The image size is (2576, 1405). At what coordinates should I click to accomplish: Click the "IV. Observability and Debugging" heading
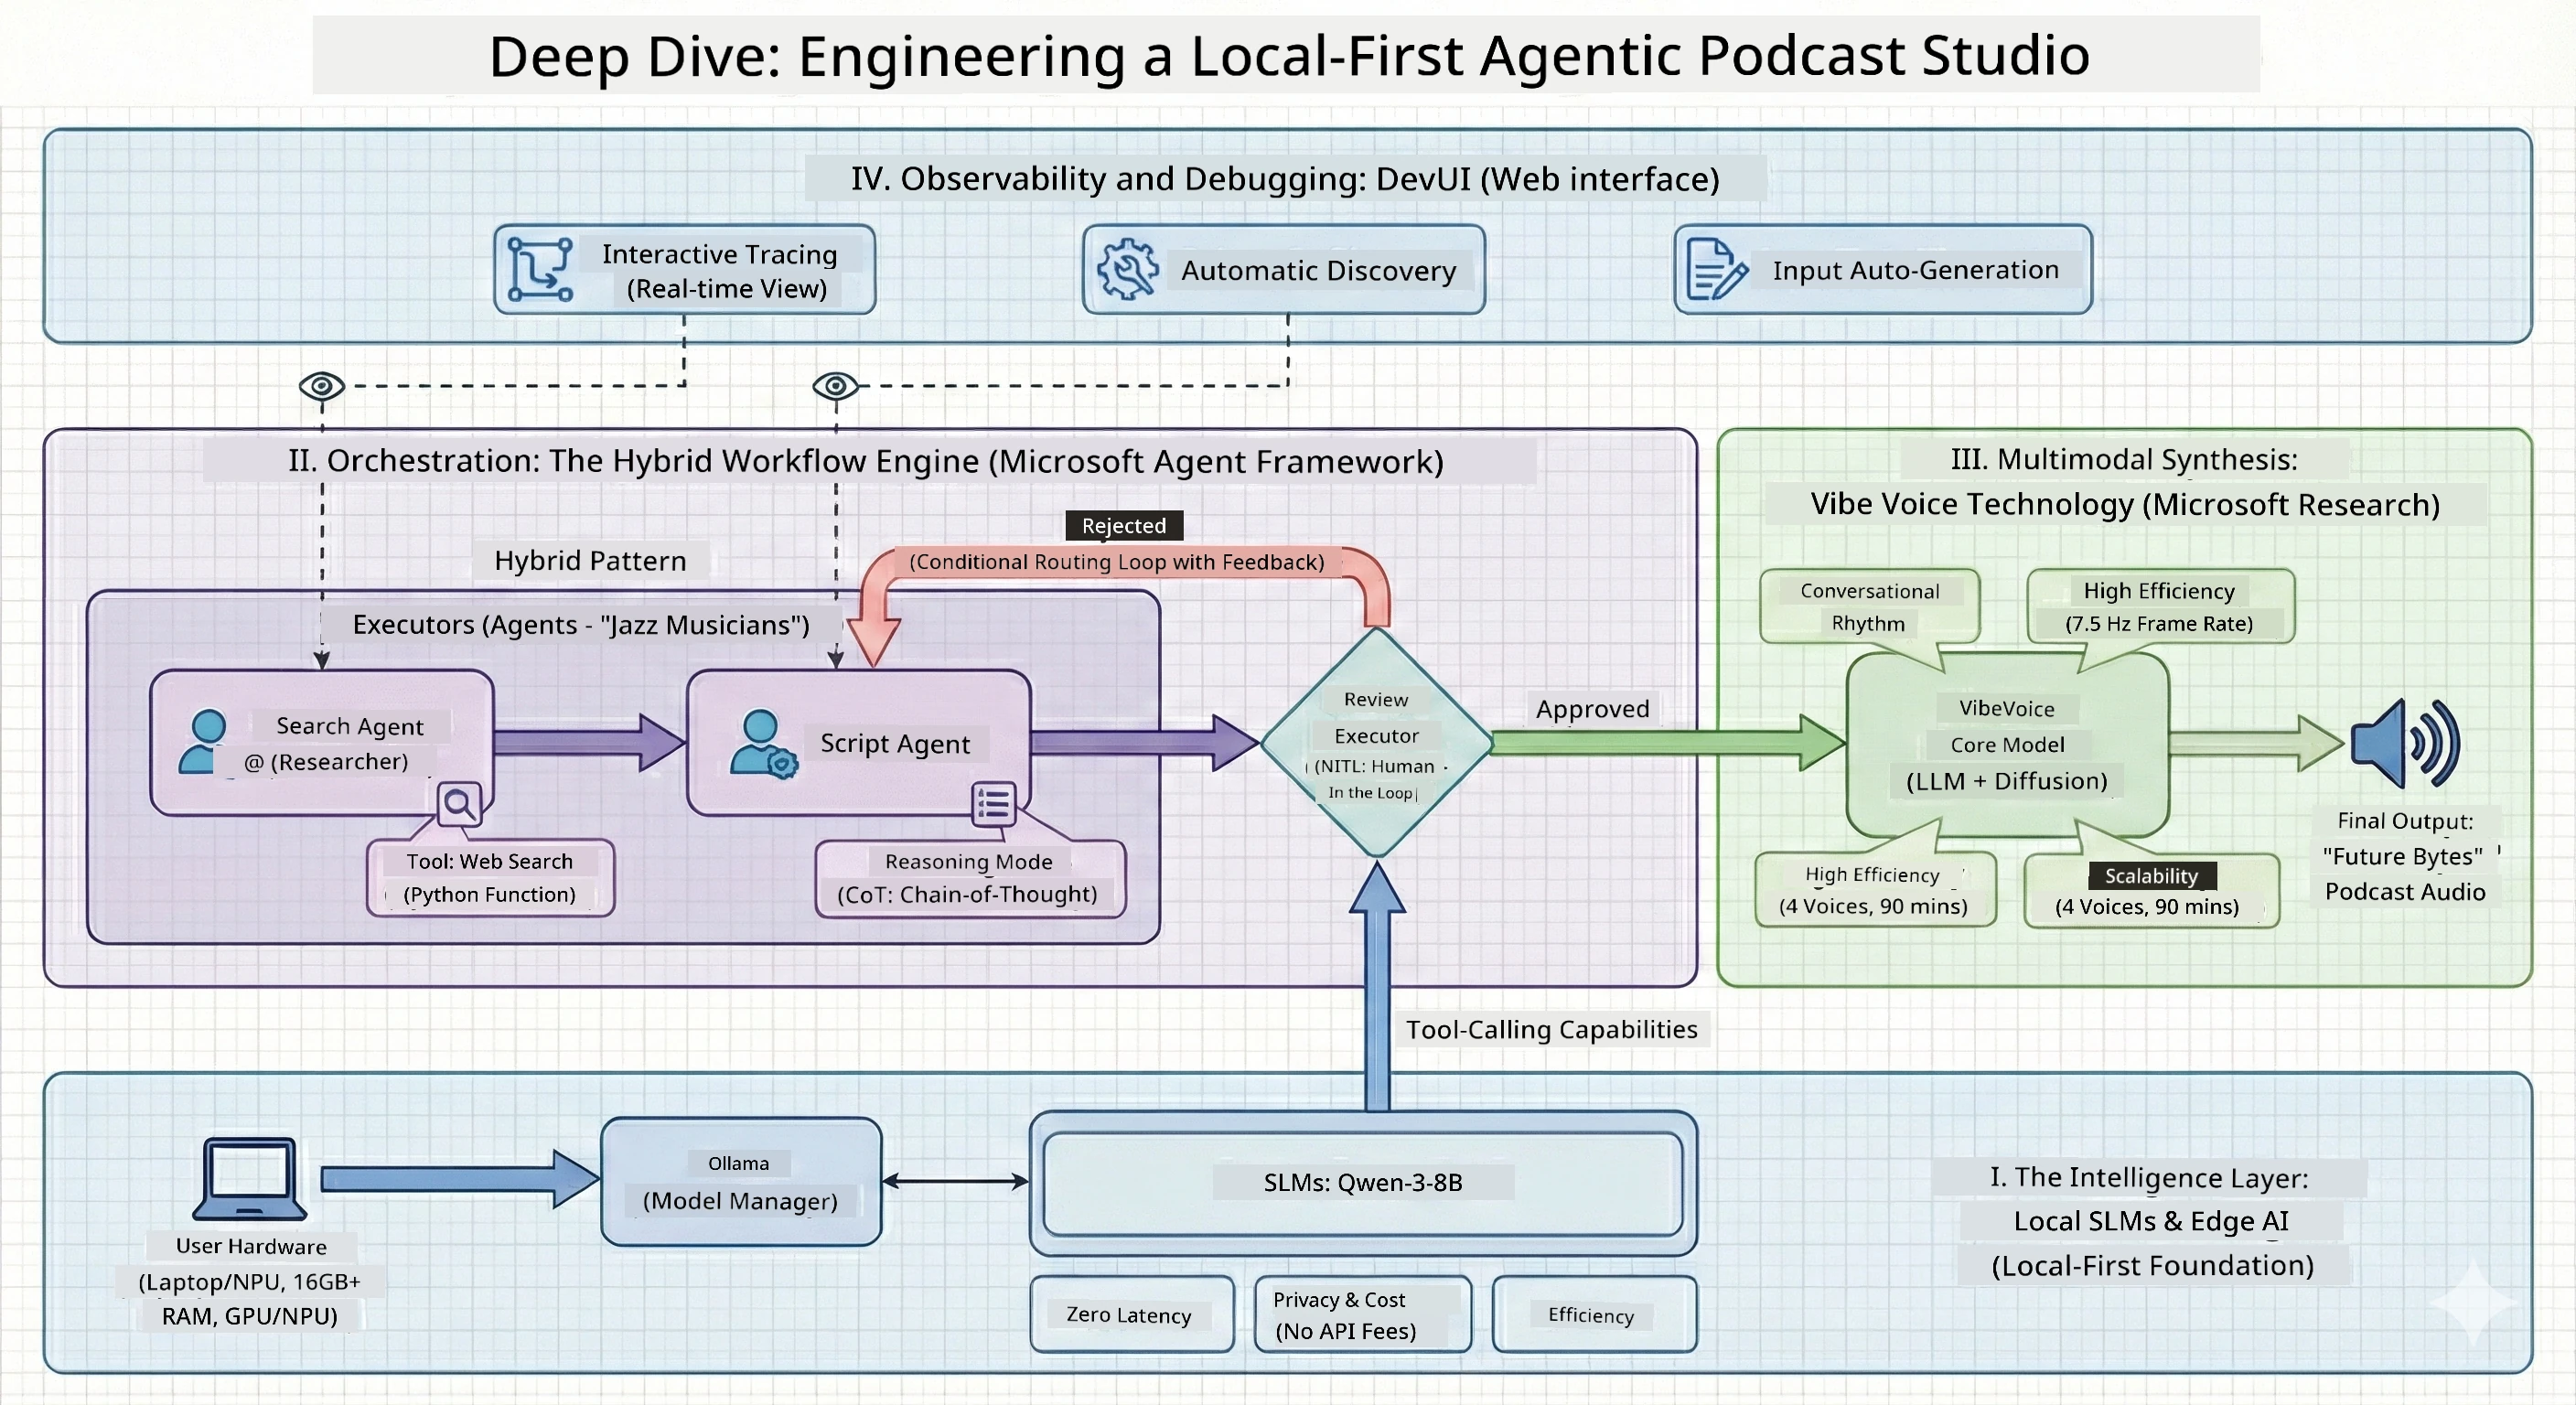[x=1285, y=179]
